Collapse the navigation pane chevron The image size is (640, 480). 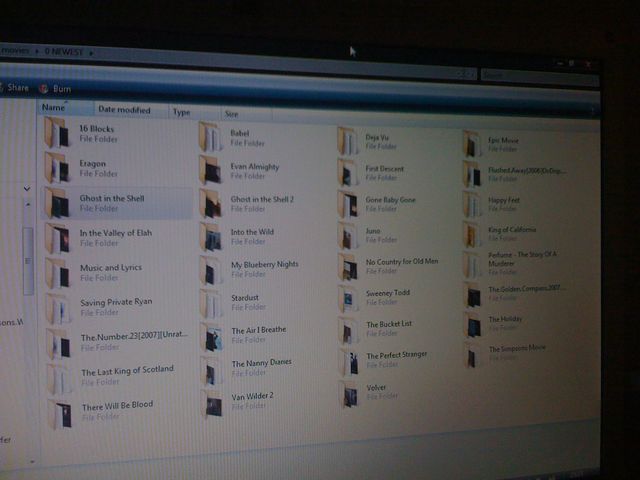tap(27, 189)
